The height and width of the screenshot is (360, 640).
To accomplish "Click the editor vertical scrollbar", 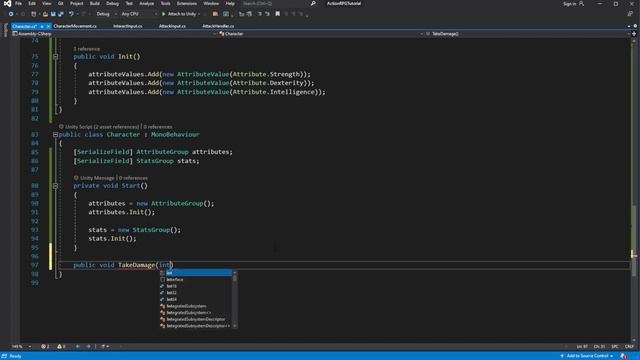I will point(634,189).
